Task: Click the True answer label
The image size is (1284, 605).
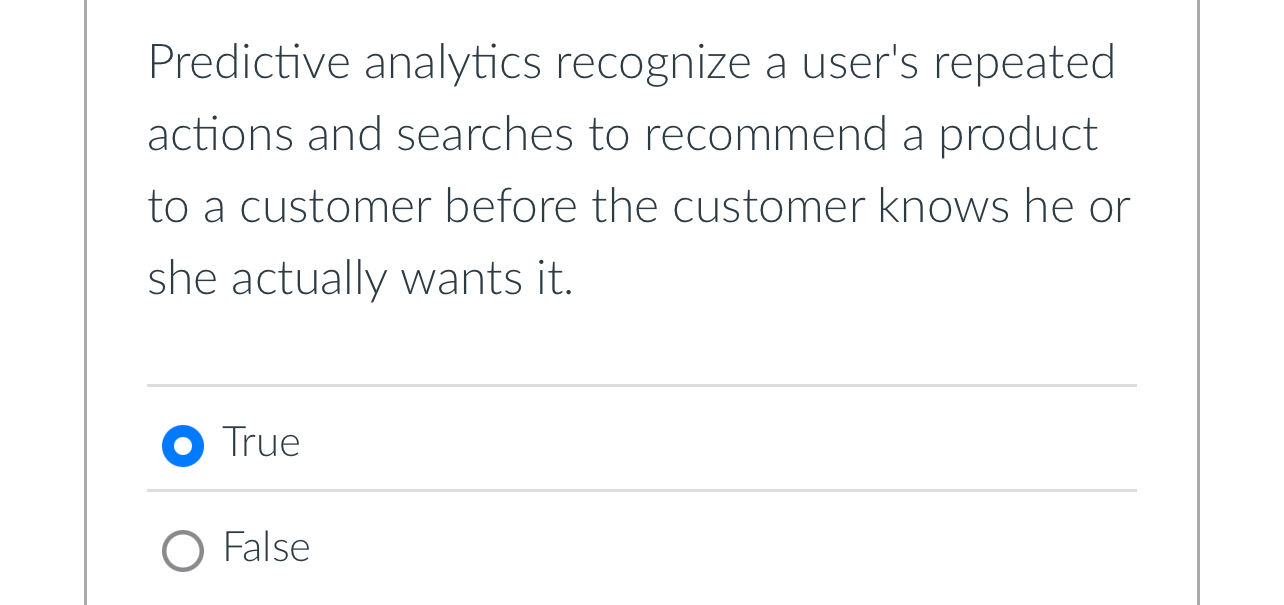Action: tap(260, 443)
